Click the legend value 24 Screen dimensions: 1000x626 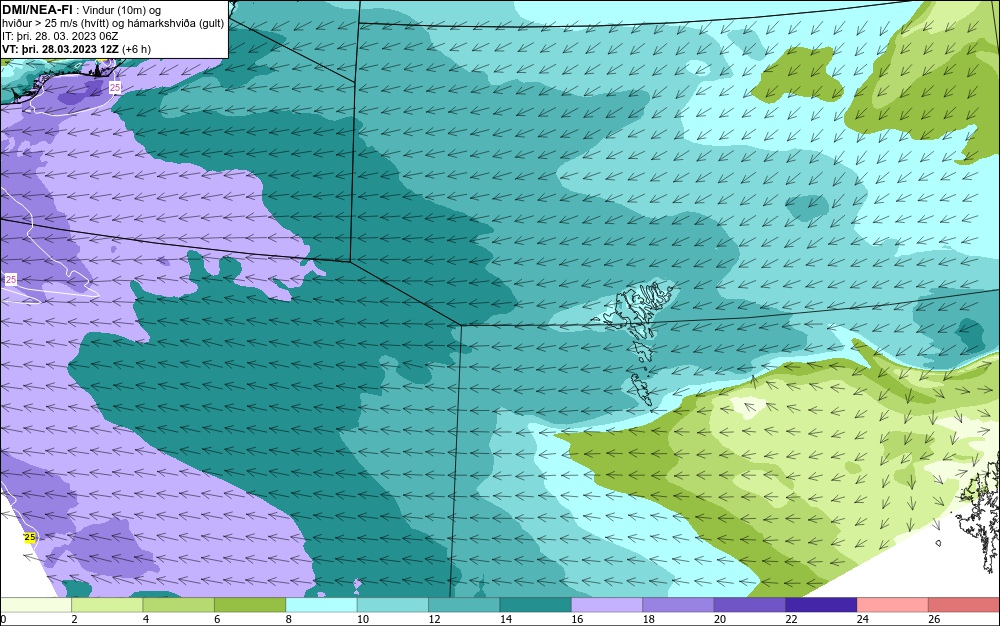[x=862, y=619]
